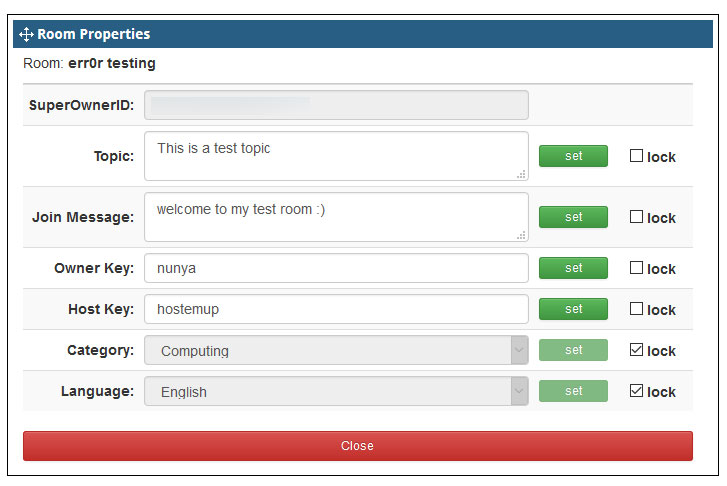Click into the Host Key field hostemup
Image resolution: width=727 pixels, height=486 pixels.
tap(336, 309)
